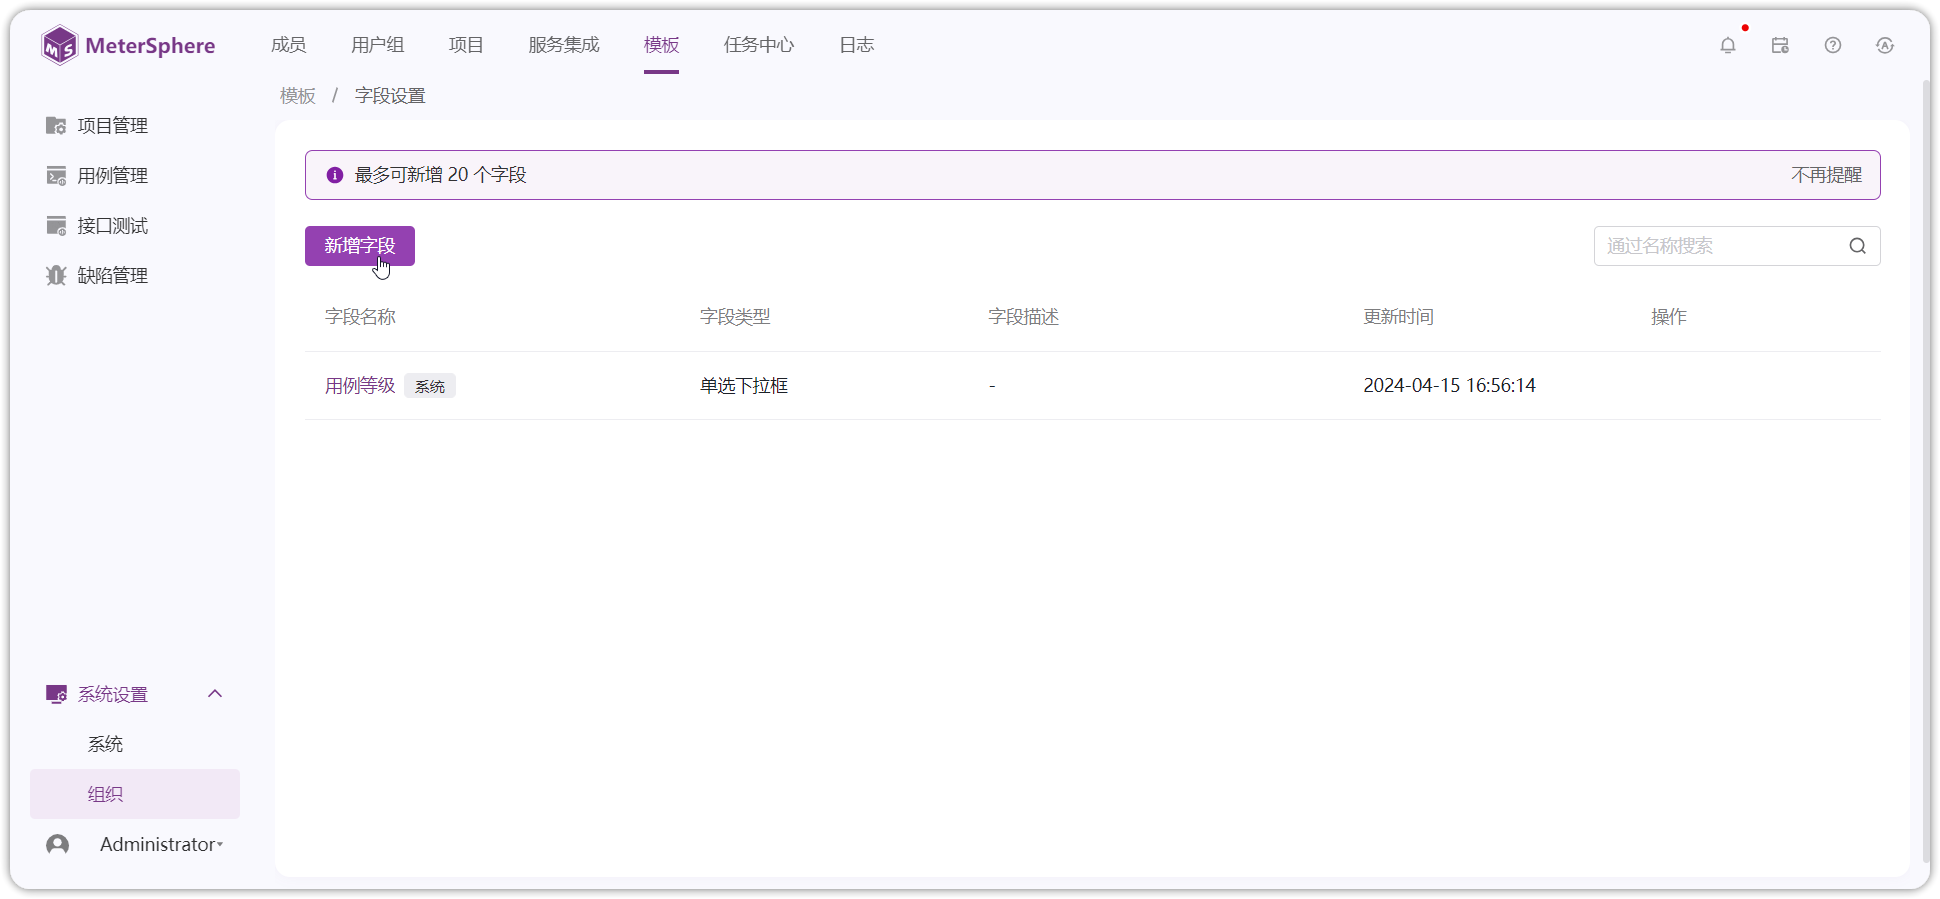Collapse the 系统设置 menu chevron
This screenshot has height=899, width=1940.
point(215,694)
